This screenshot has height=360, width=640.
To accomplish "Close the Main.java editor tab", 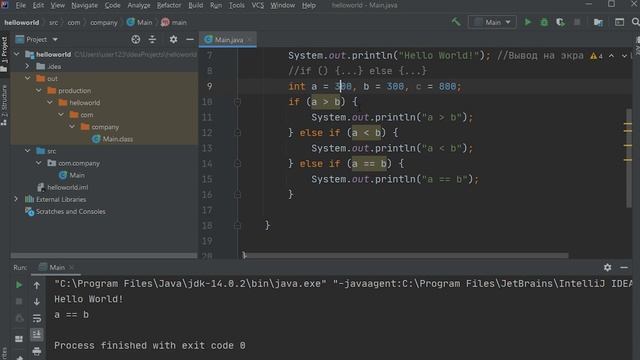I will [249, 40].
